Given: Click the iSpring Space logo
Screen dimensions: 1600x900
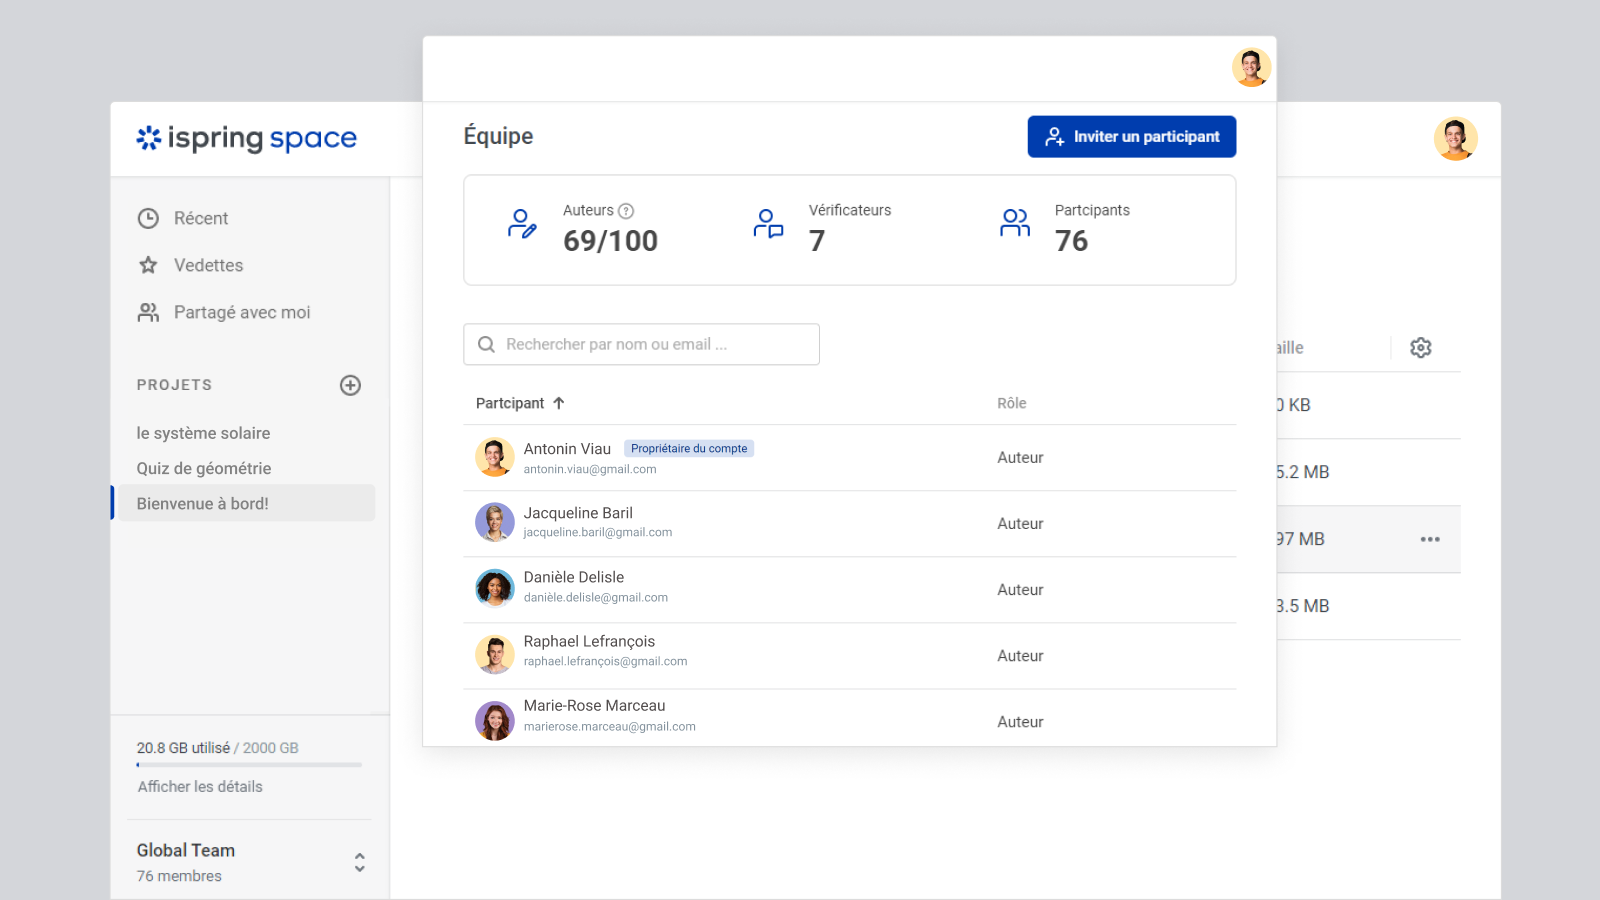Looking at the screenshot, I should [x=246, y=138].
